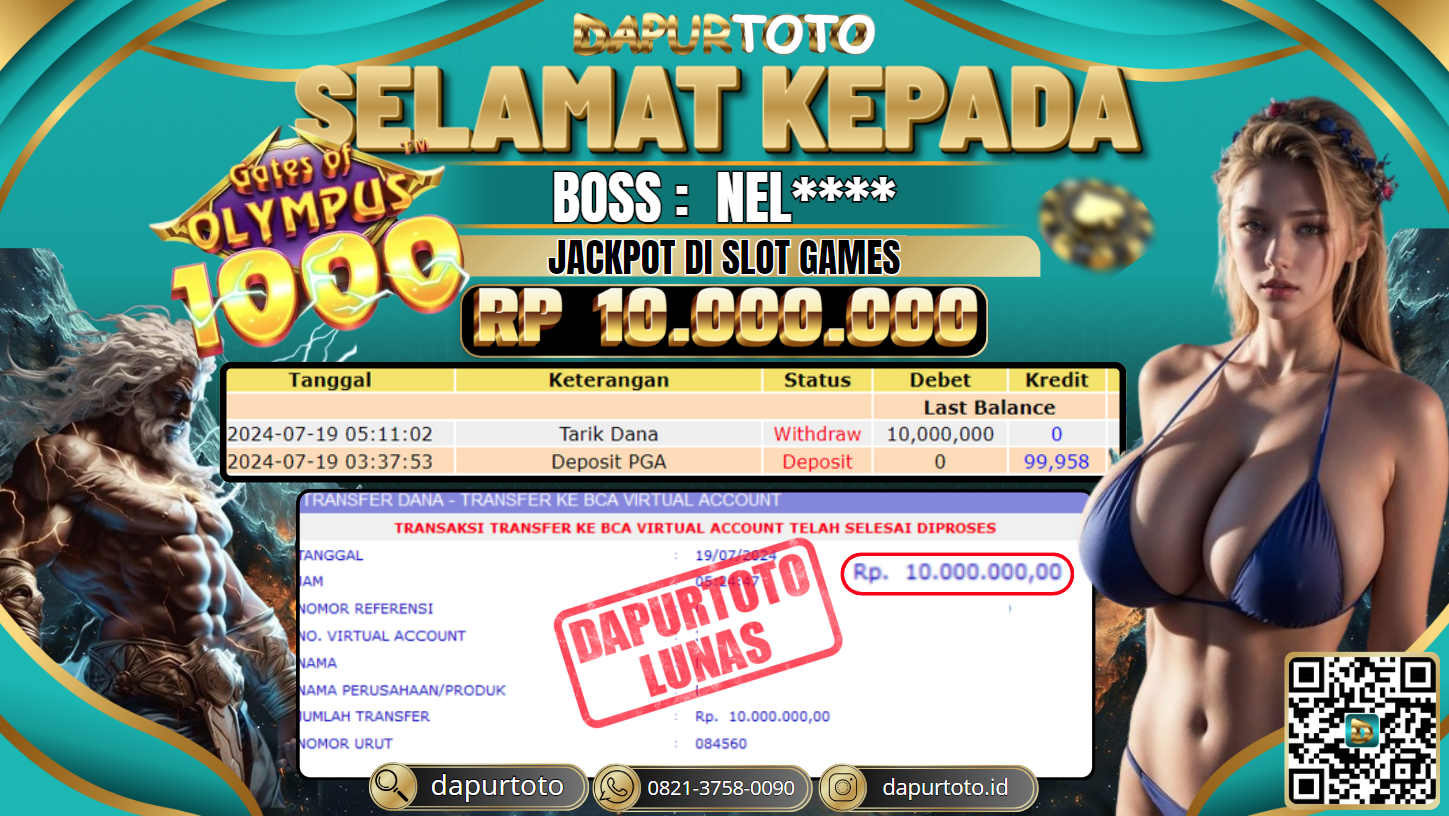Click the red Withdraw status text
Screen dimensions: 1449x816
817,434
